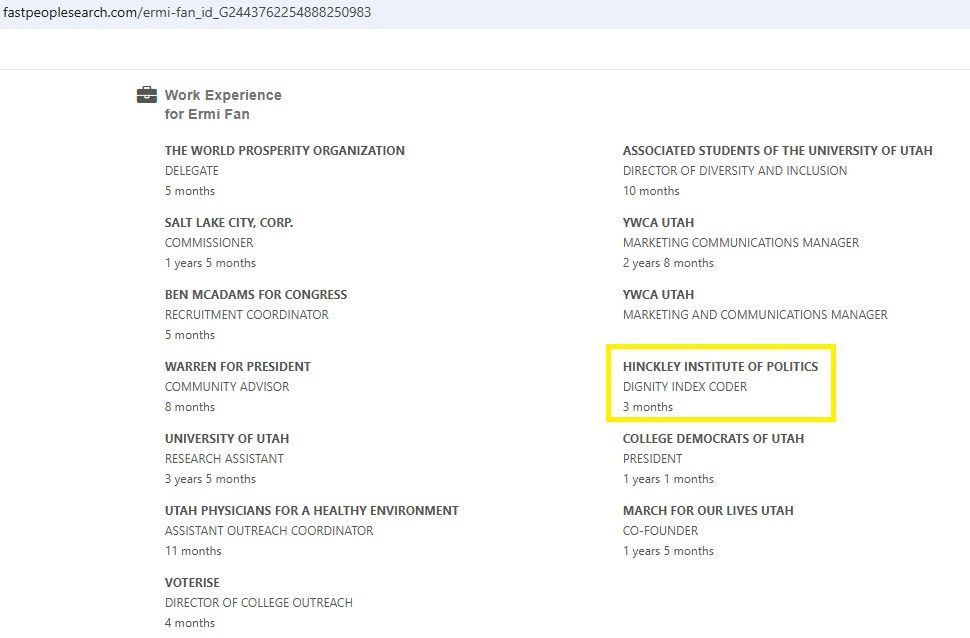Click 'MARCH FOR OUR LIVES UTAH' employer name

coord(708,511)
